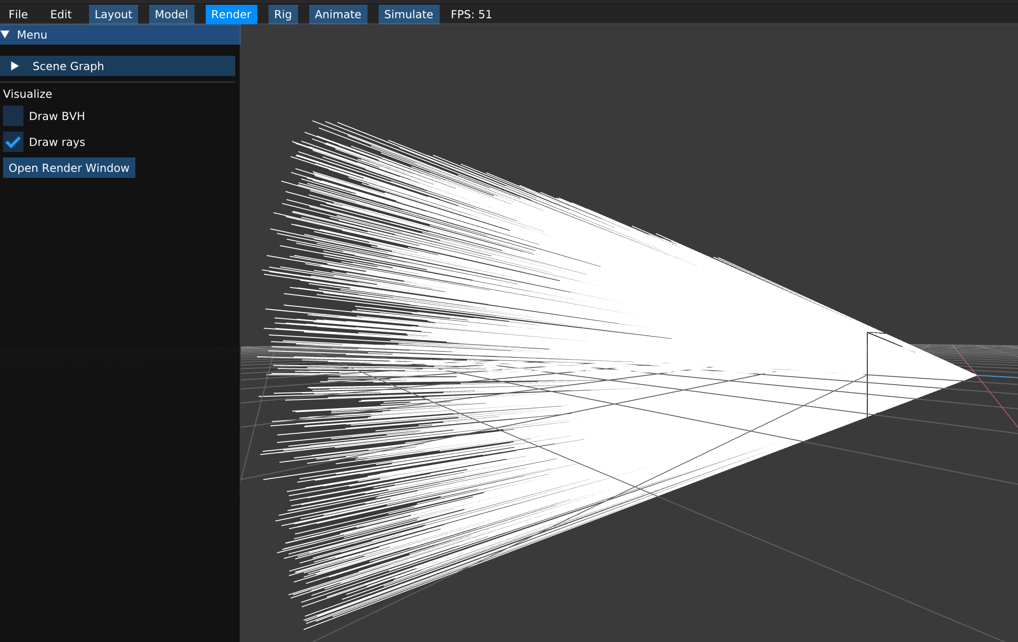Enable the Draw BVH checkbox
This screenshot has height=642, width=1018.
[x=13, y=116]
